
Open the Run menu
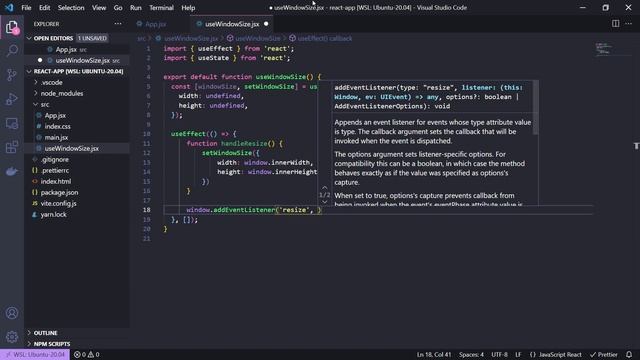point(136,8)
